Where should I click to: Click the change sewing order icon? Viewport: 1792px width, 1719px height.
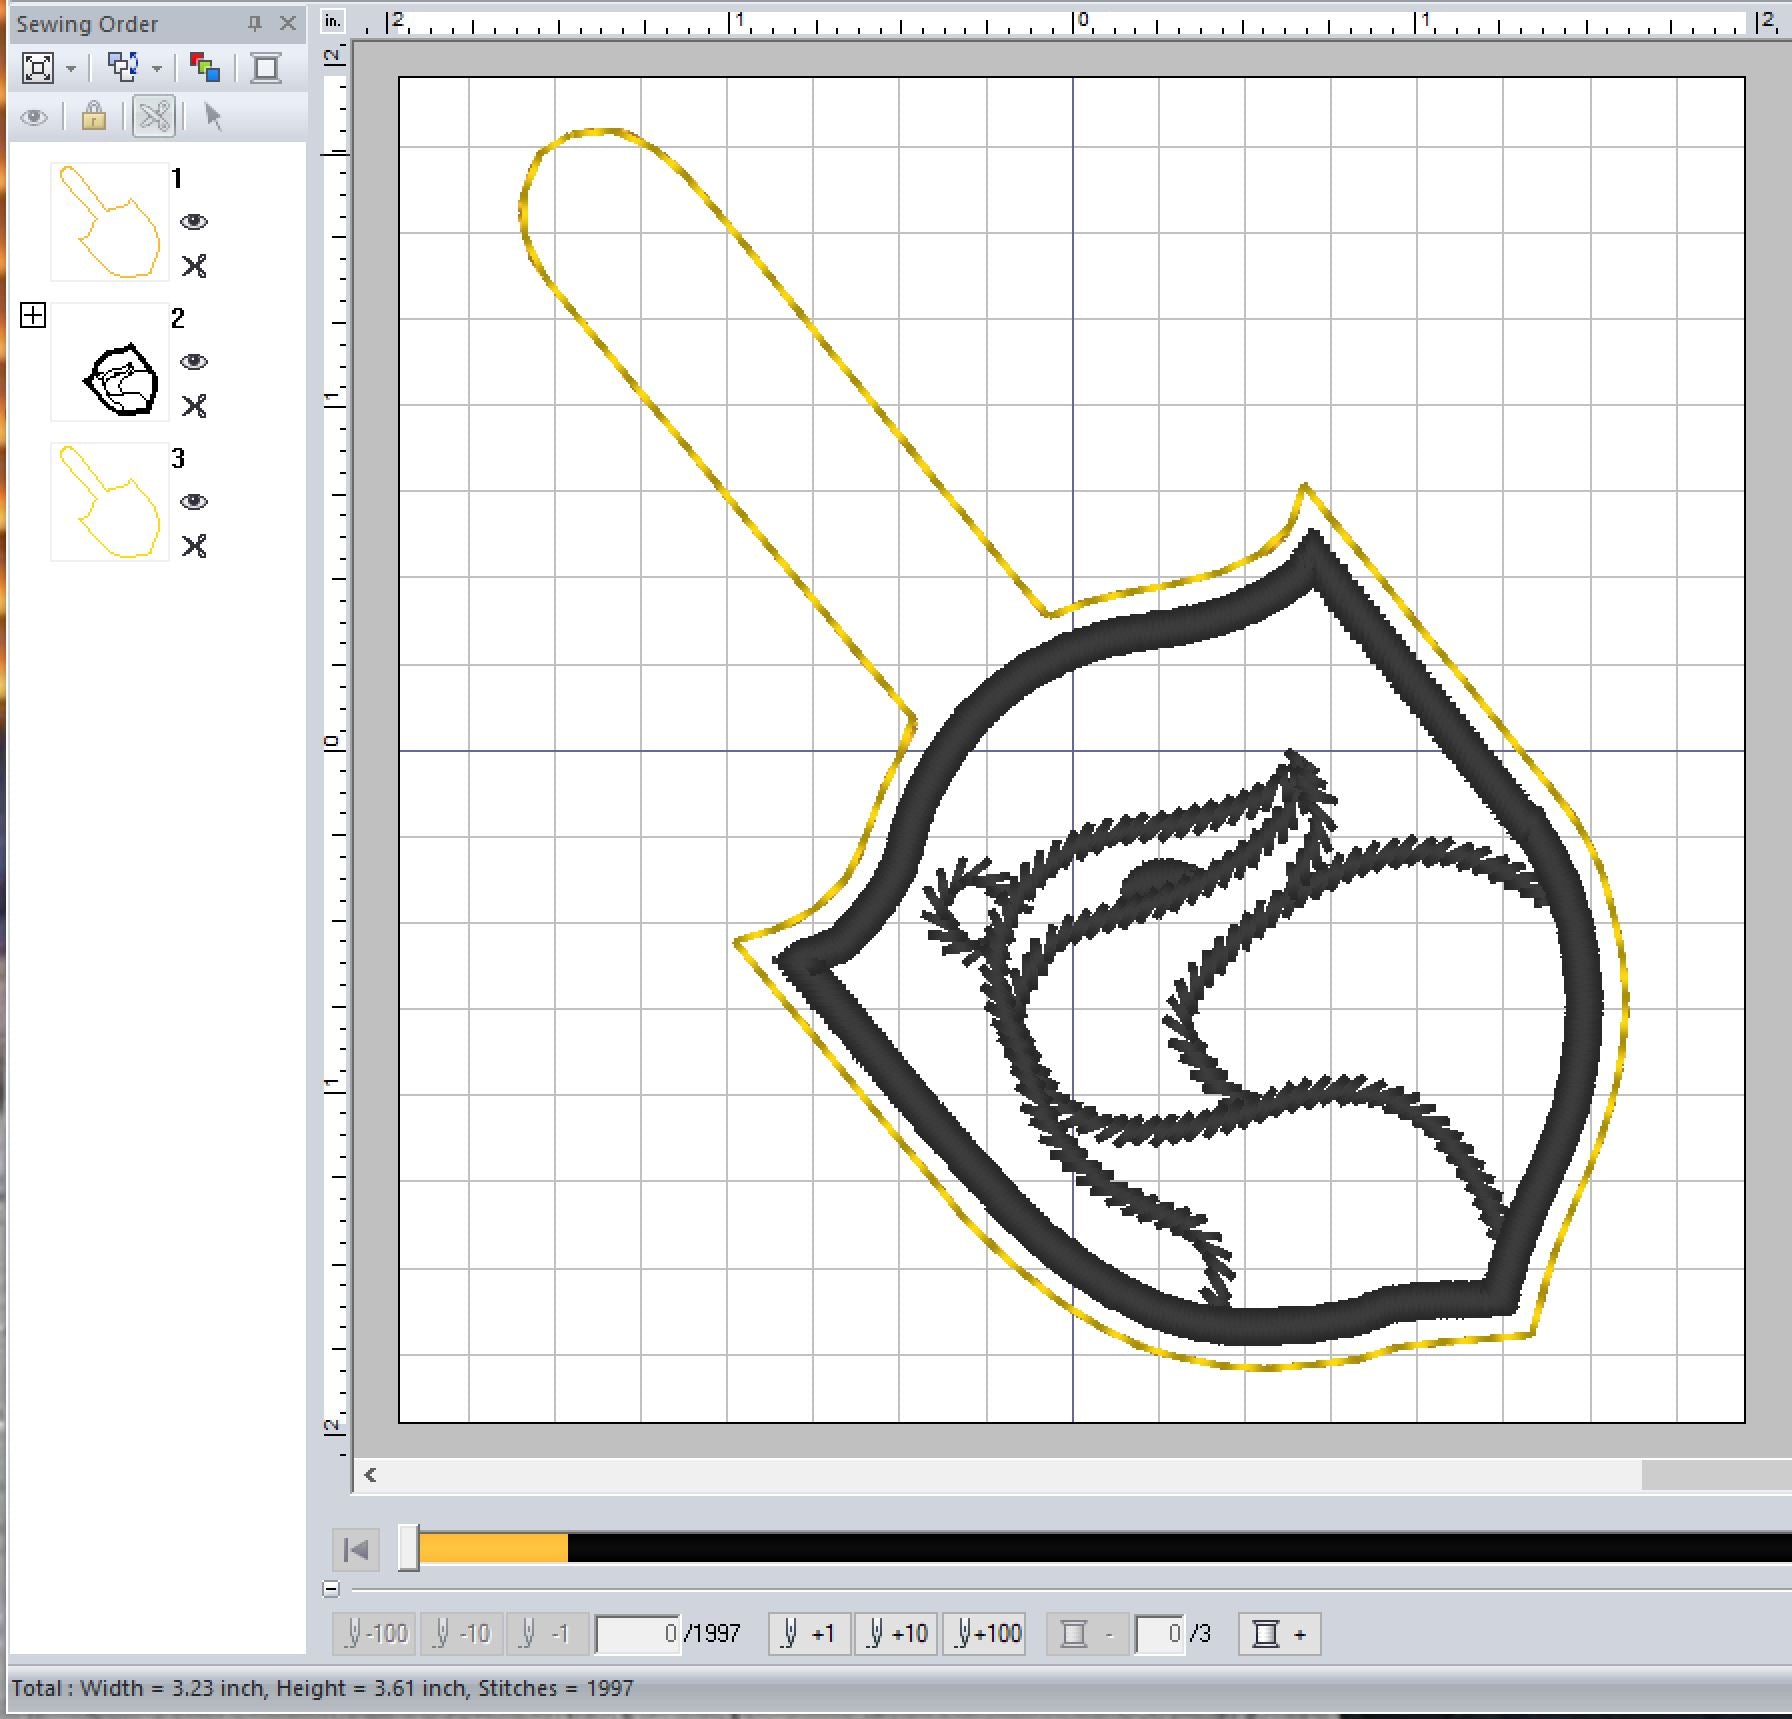(x=123, y=68)
